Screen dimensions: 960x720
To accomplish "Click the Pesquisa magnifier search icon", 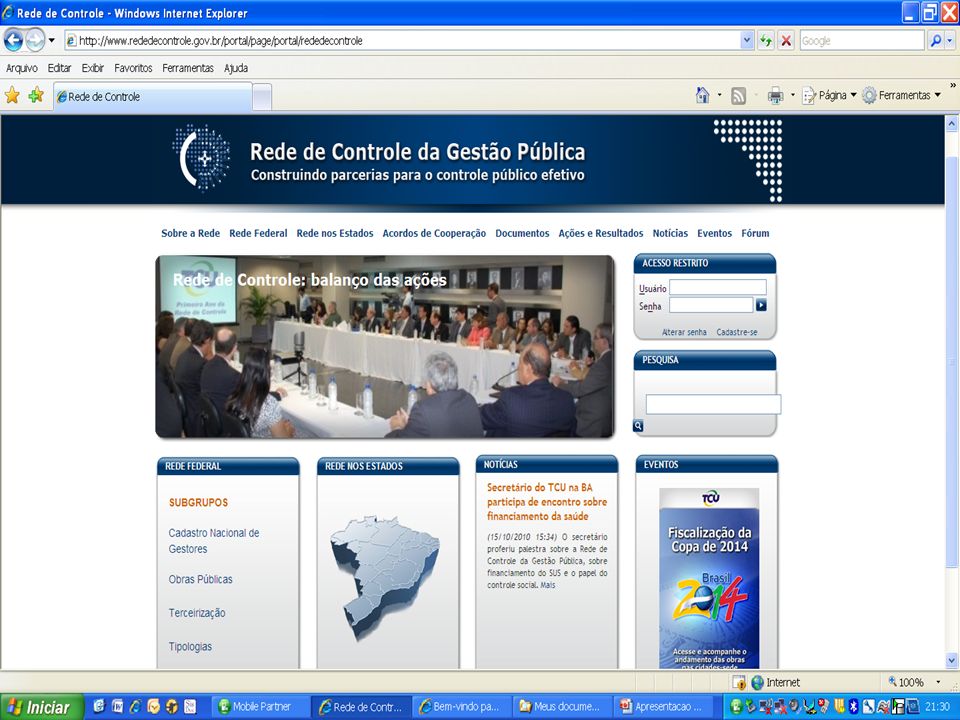I will pos(638,426).
